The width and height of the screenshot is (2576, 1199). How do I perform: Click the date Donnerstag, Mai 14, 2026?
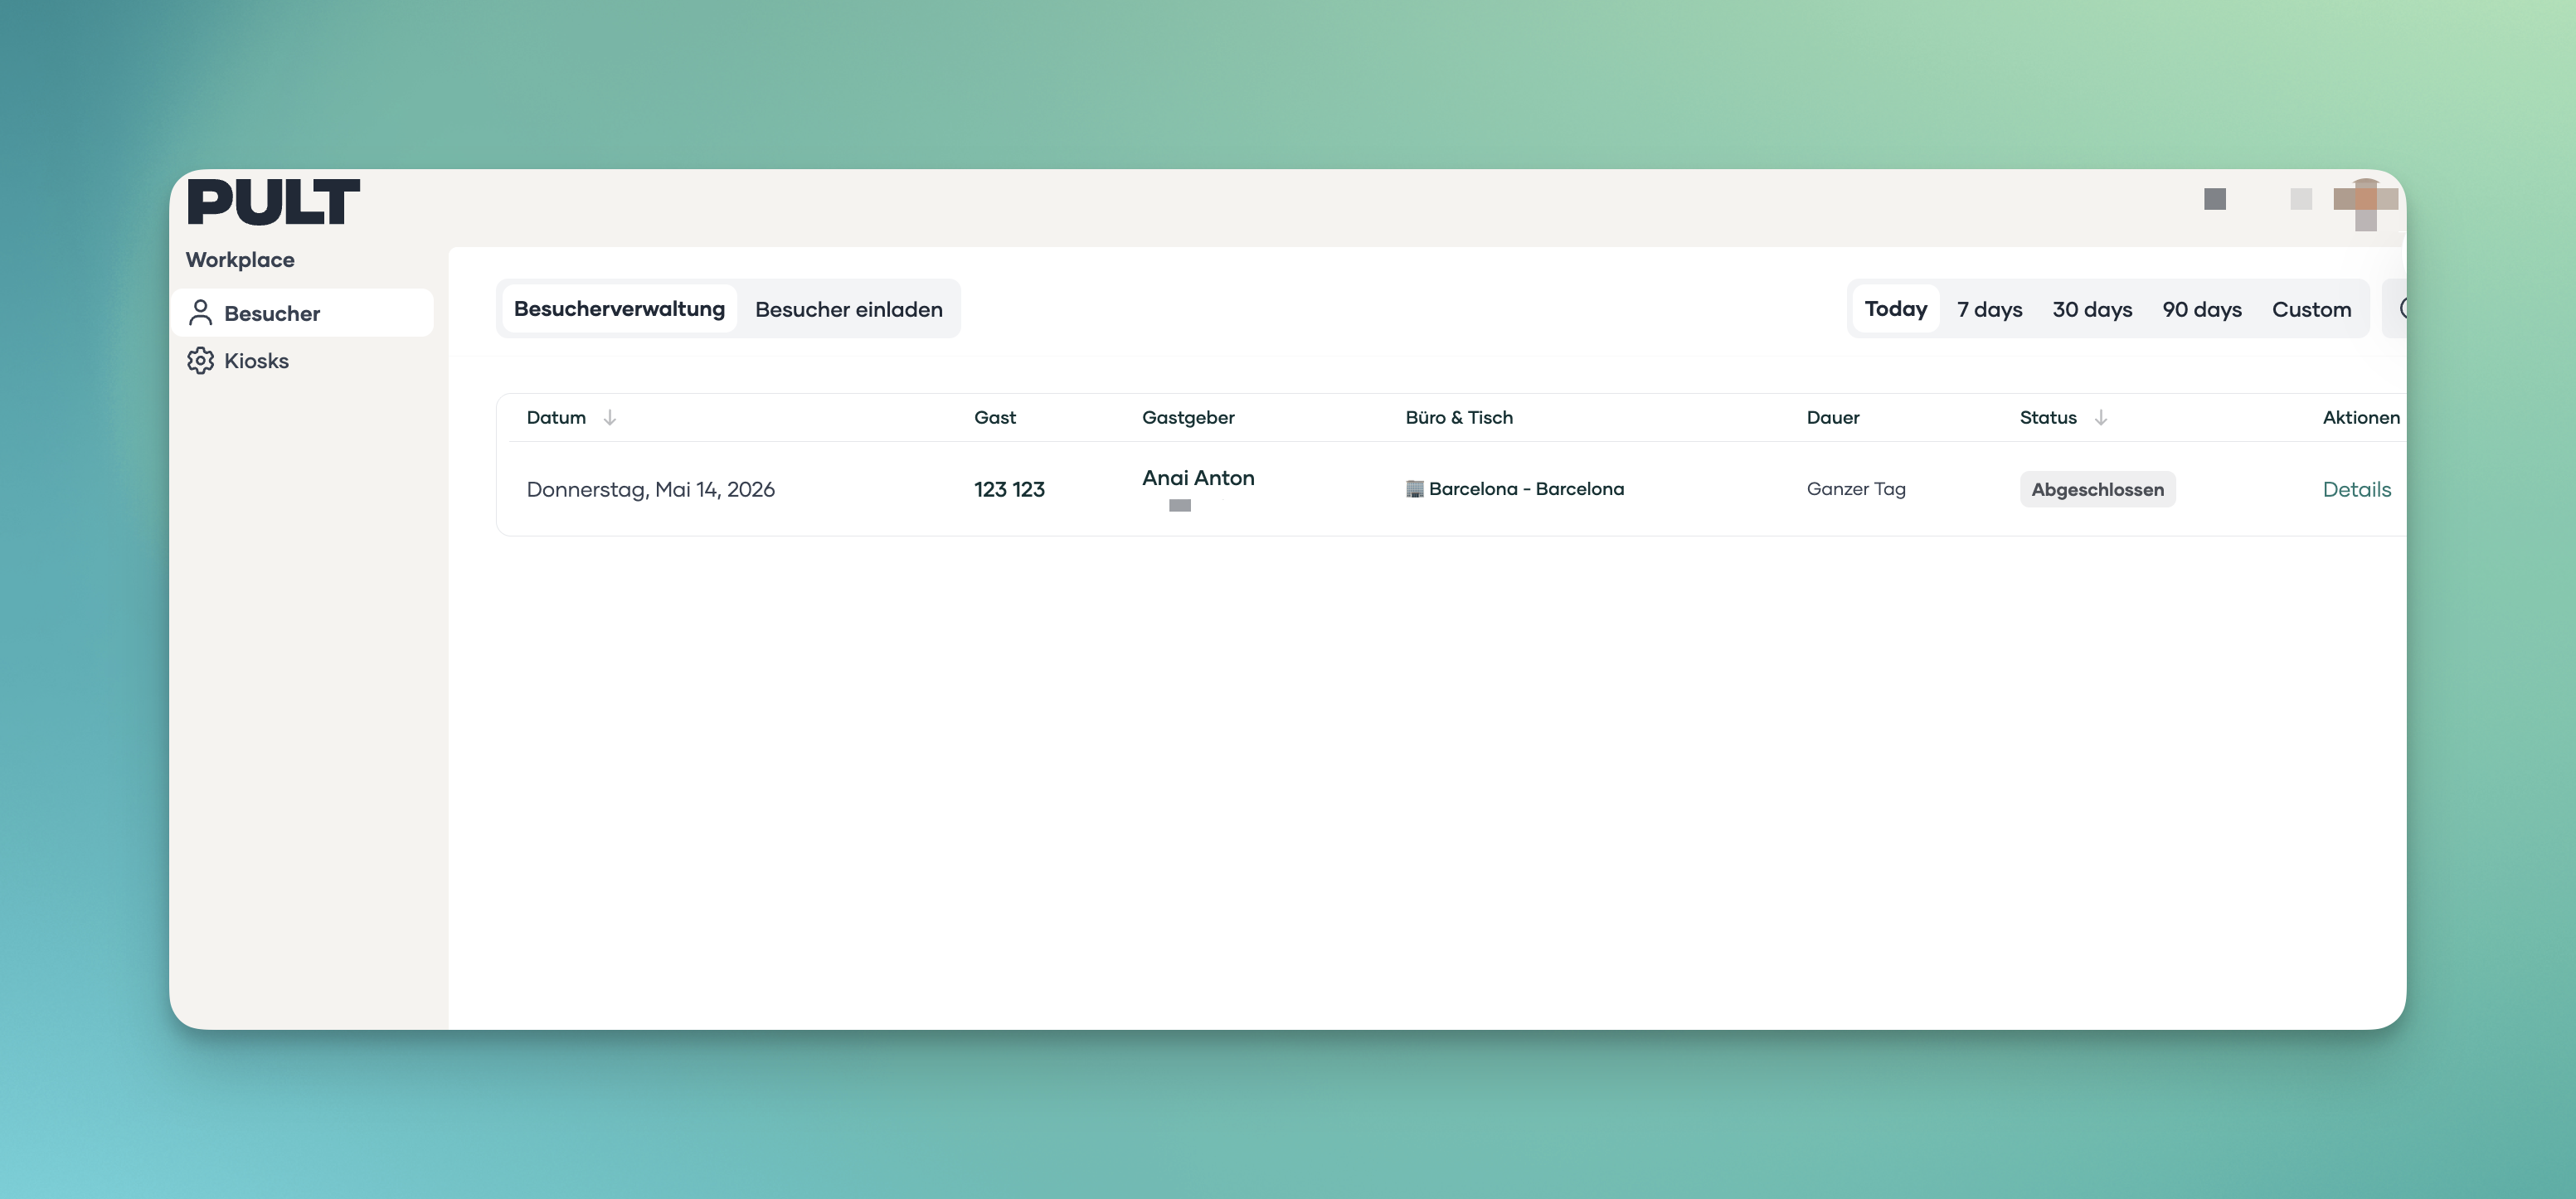pyautogui.click(x=651, y=489)
